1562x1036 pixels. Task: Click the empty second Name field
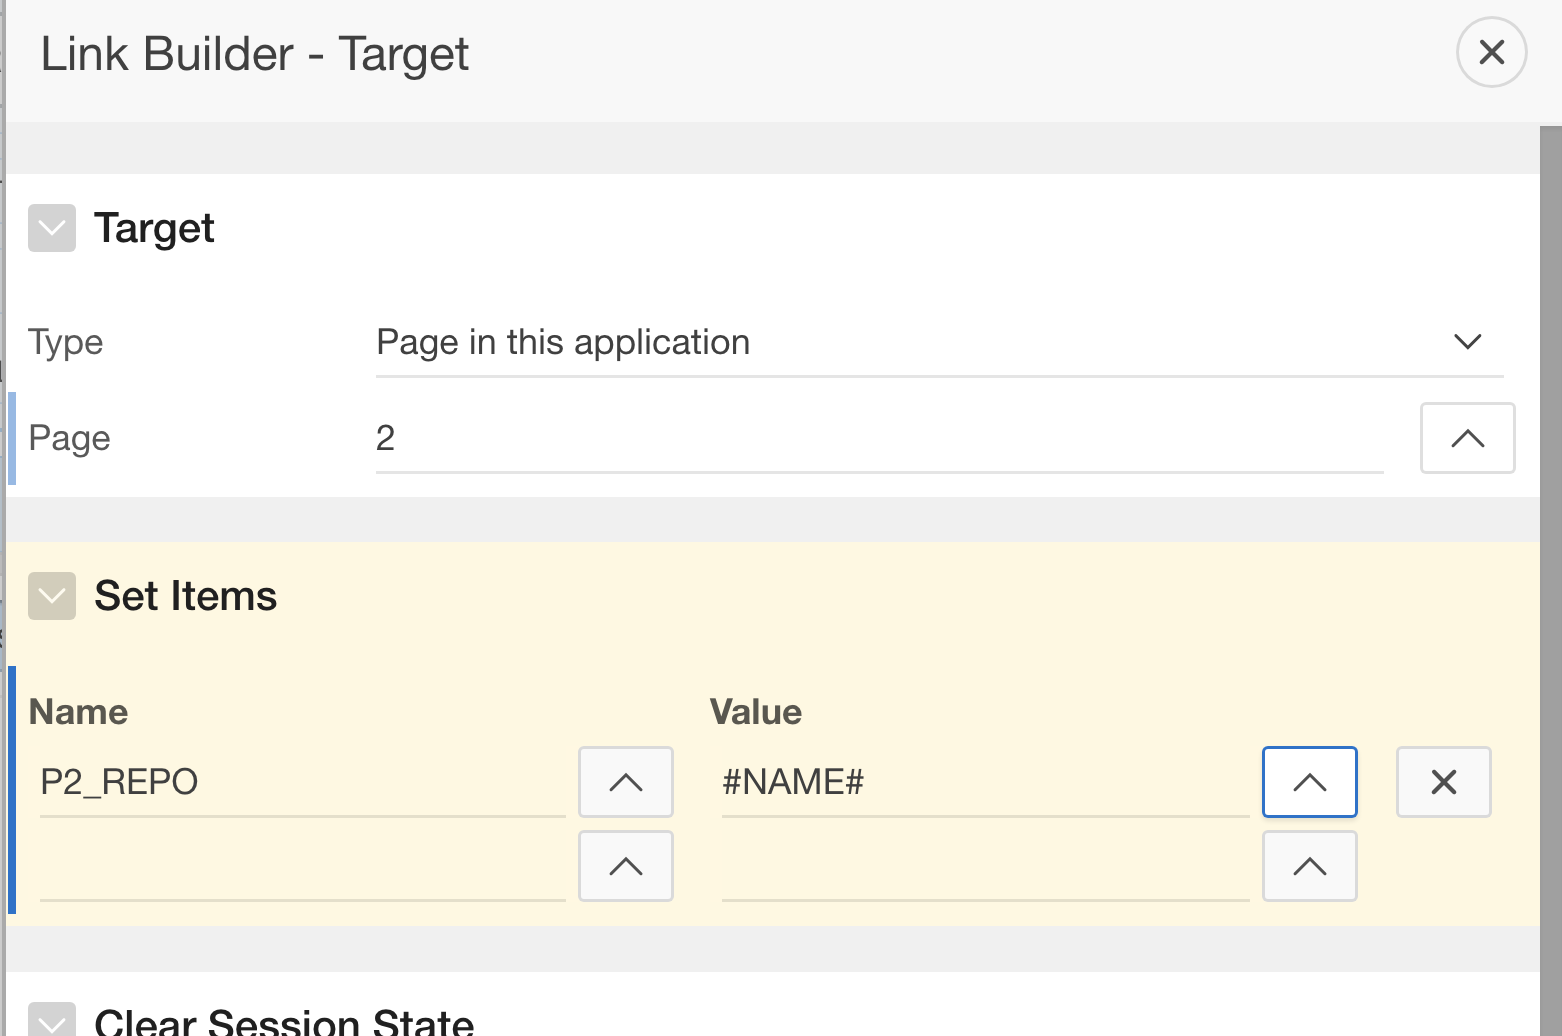pyautogui.click(x=302, y=868)
